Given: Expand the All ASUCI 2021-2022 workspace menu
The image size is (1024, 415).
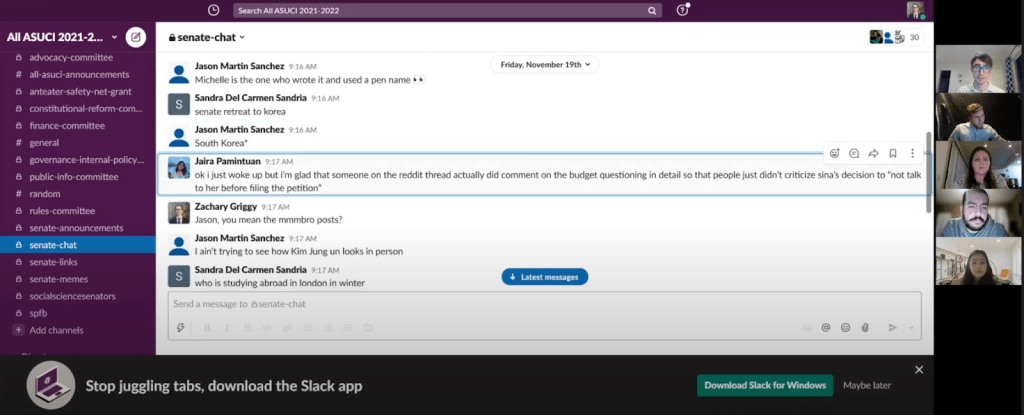Looking at the screenshot, I should [x=64, y=38].
